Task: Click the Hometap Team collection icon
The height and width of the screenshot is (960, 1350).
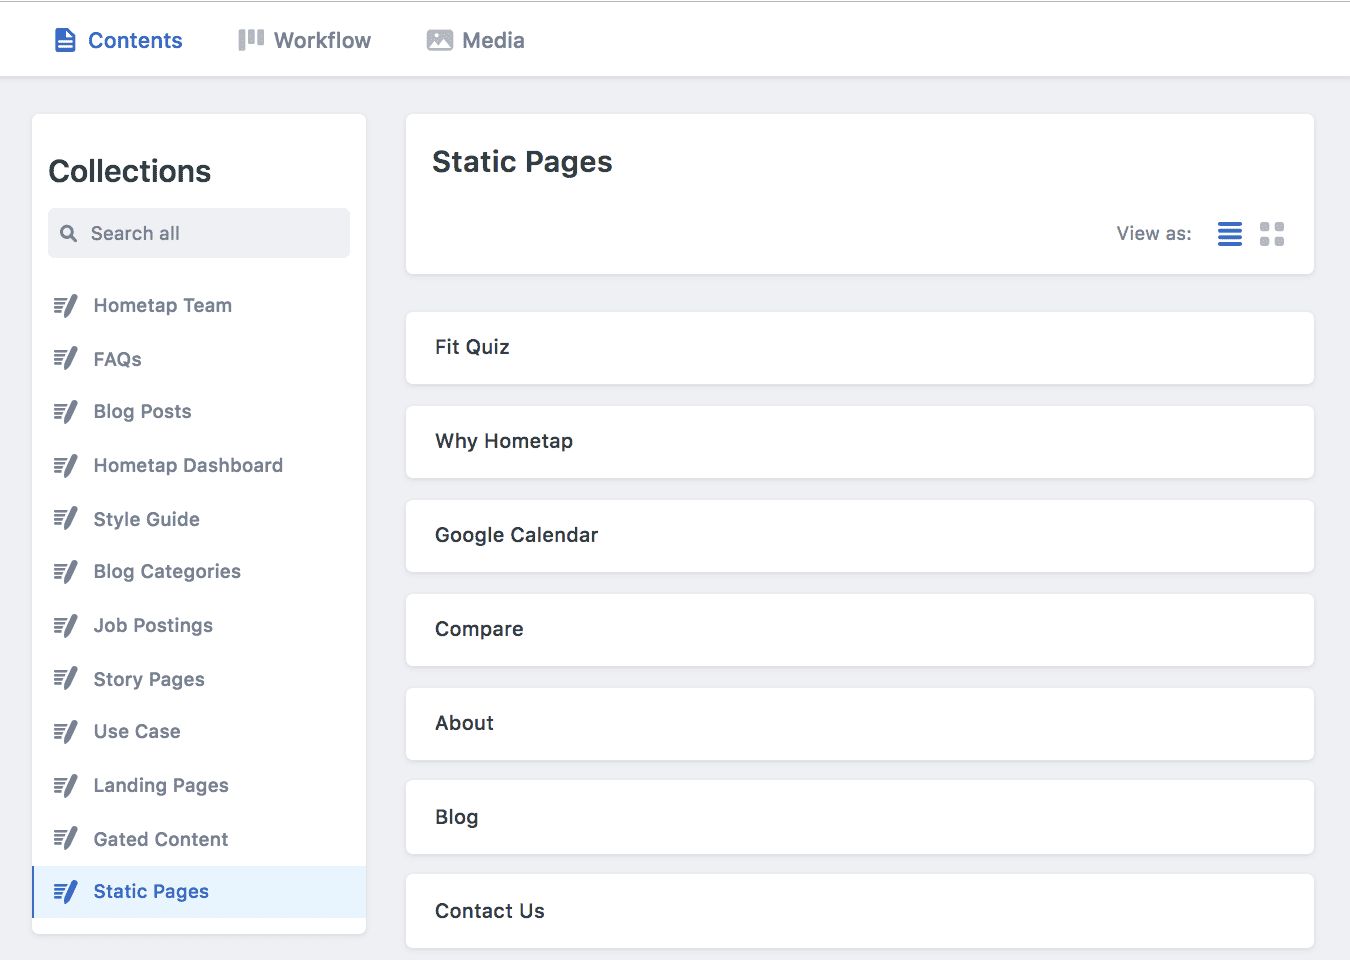Action: [65, 306]
